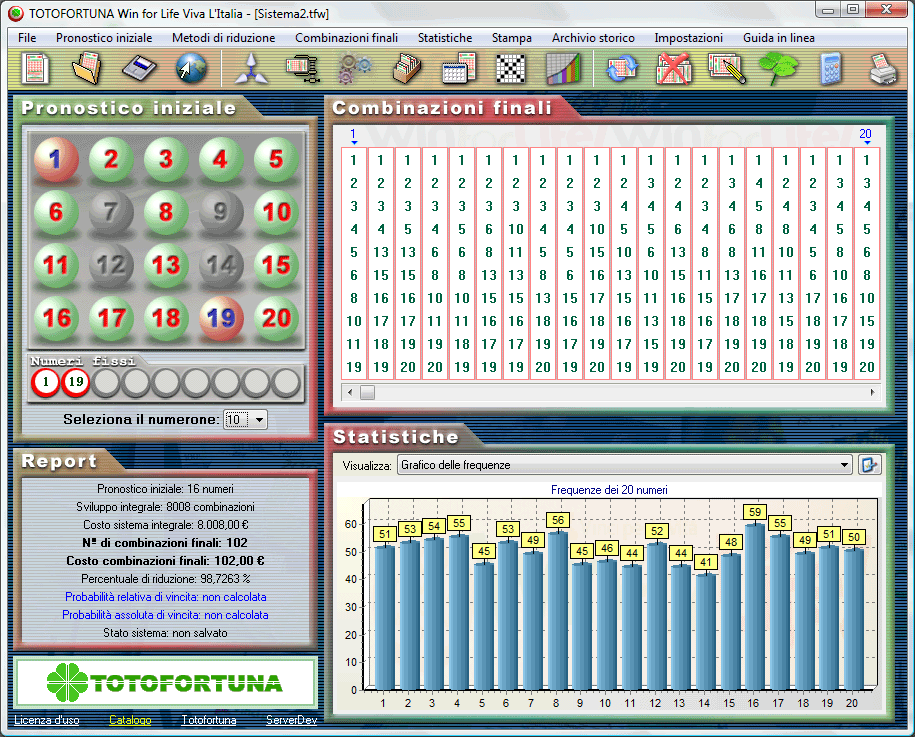Click the calculator toolbar icon
This screenshot has width=915, height=737.
click(x=830, y=69)
